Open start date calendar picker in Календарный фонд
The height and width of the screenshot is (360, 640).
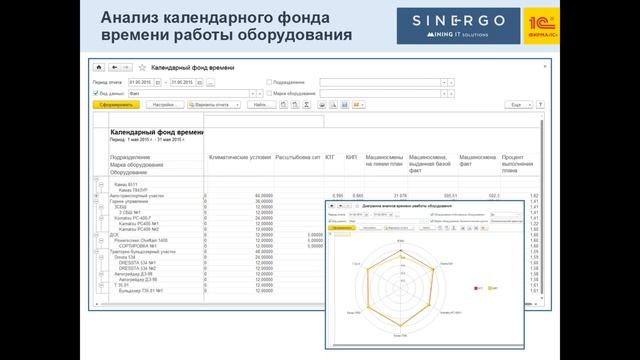coord(158,82)
